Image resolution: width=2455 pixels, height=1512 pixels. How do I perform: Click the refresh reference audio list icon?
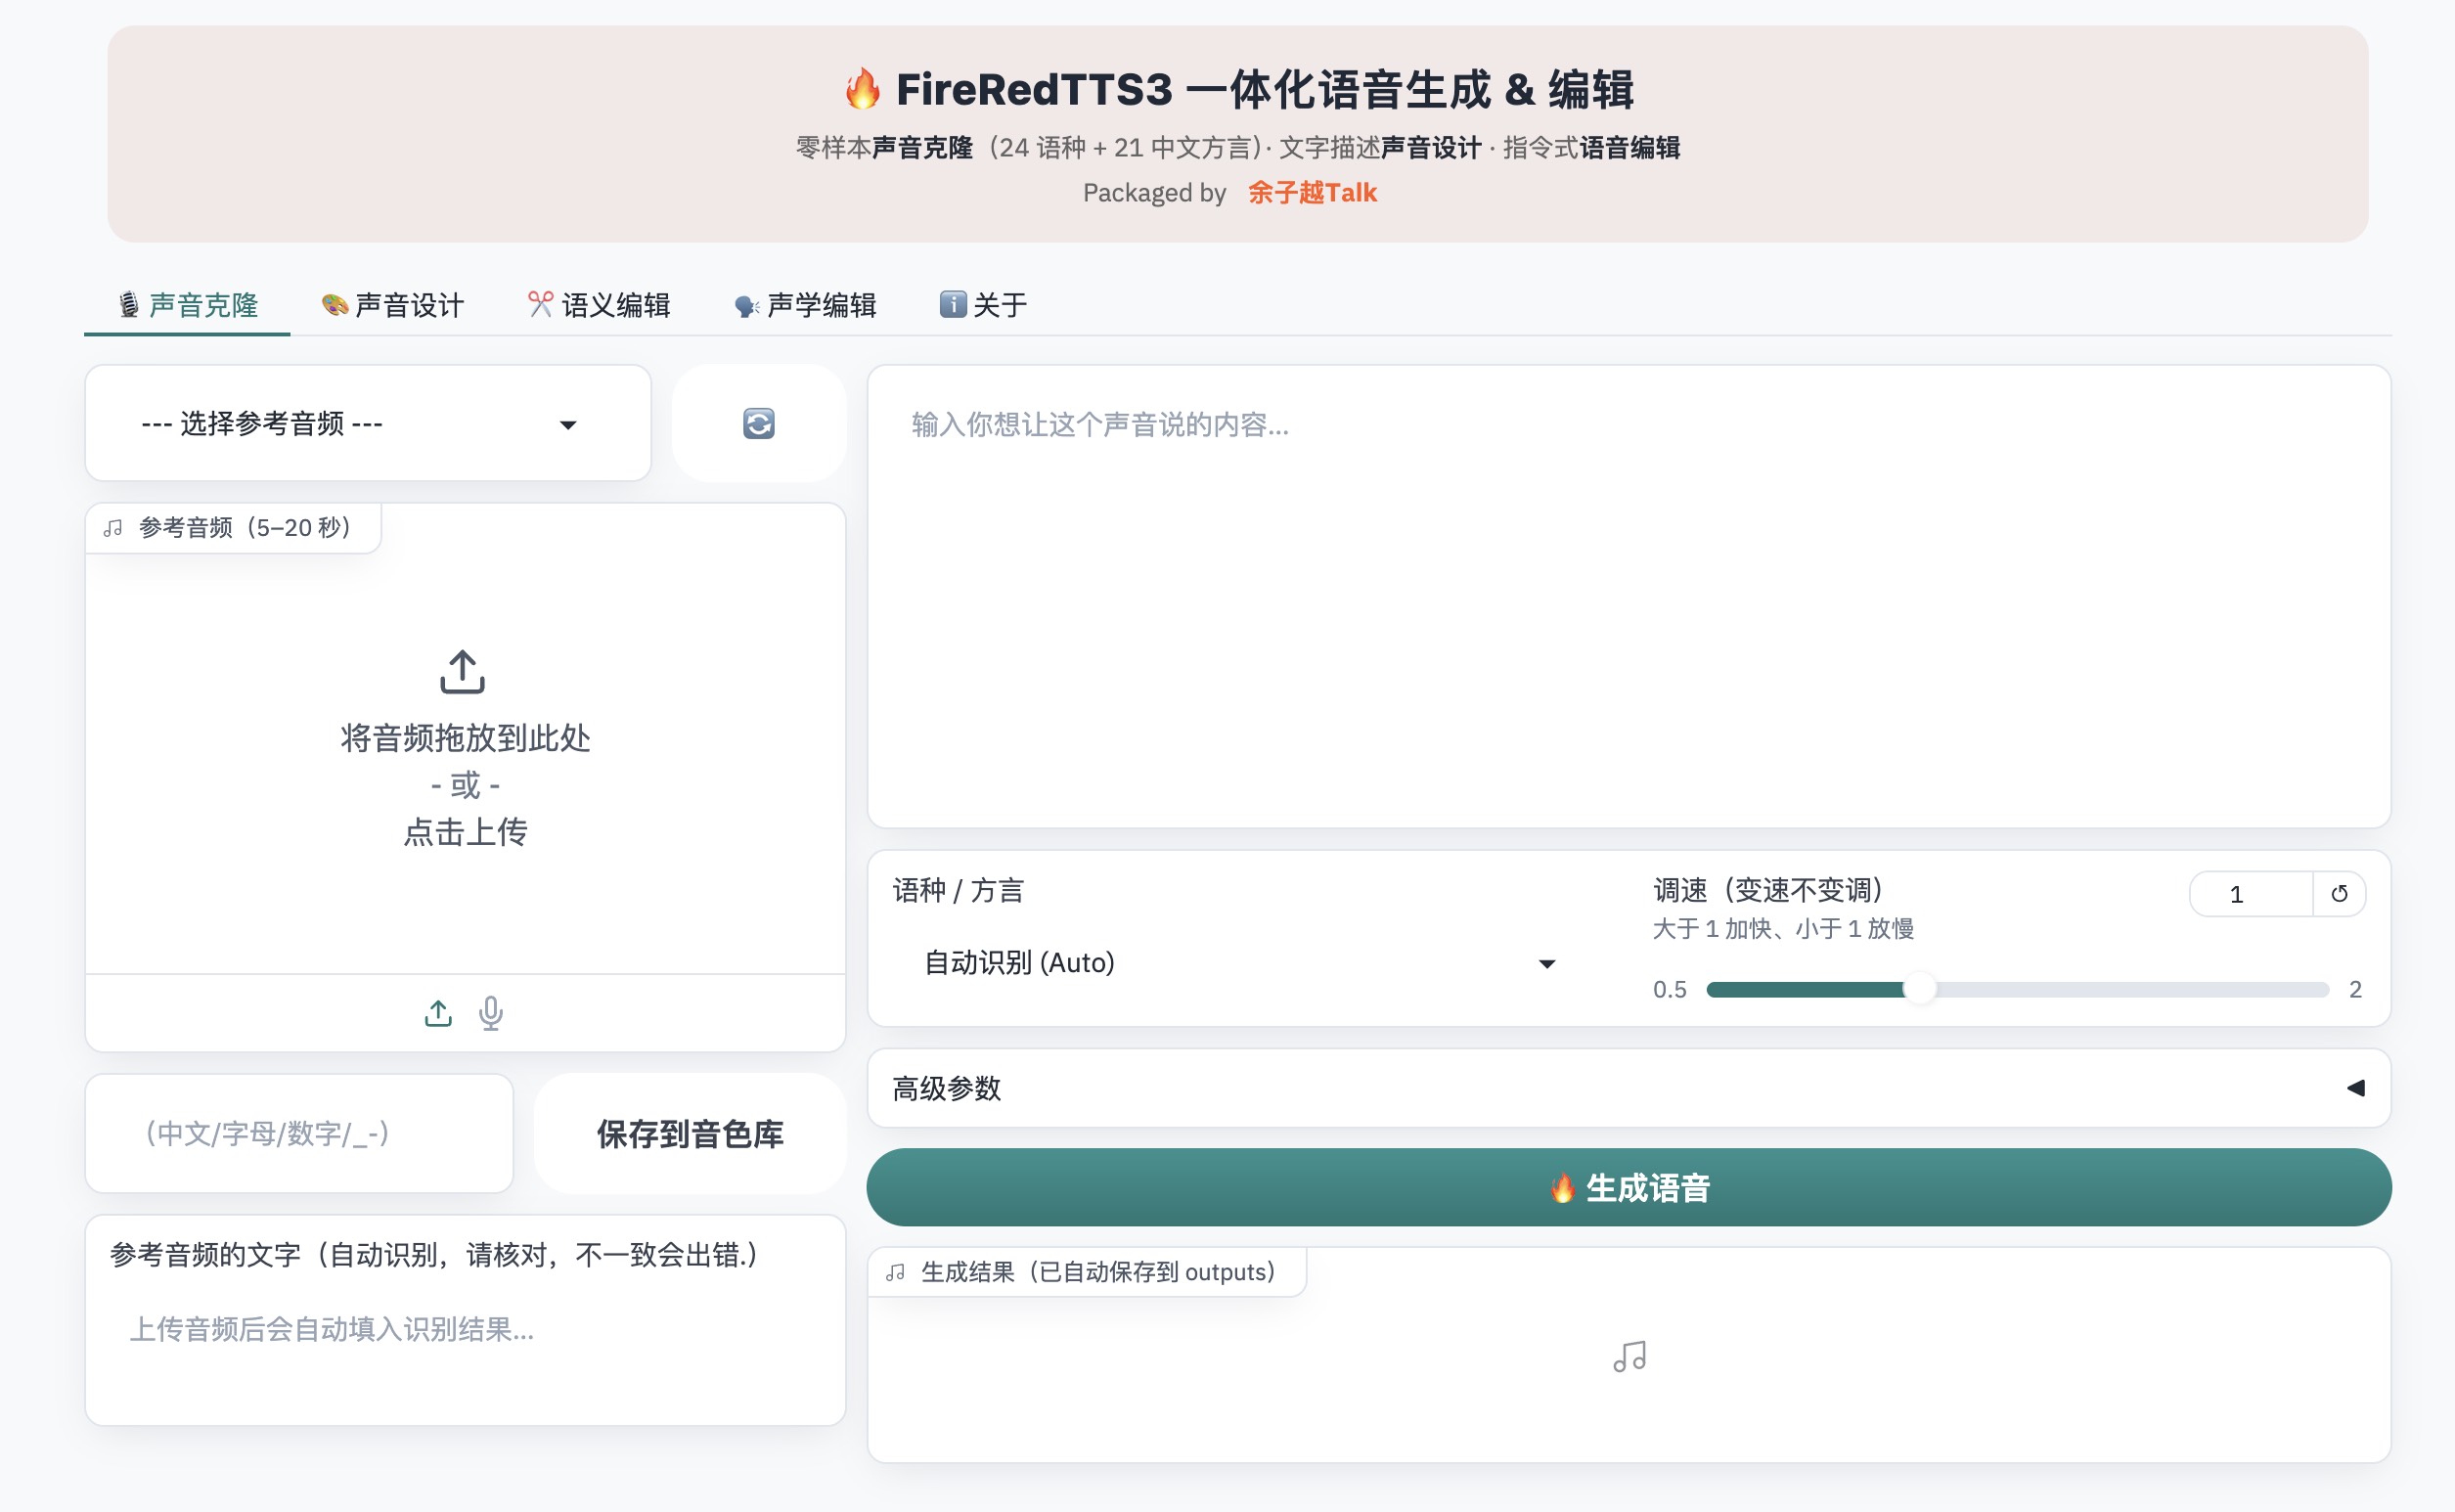pos(759,423)
